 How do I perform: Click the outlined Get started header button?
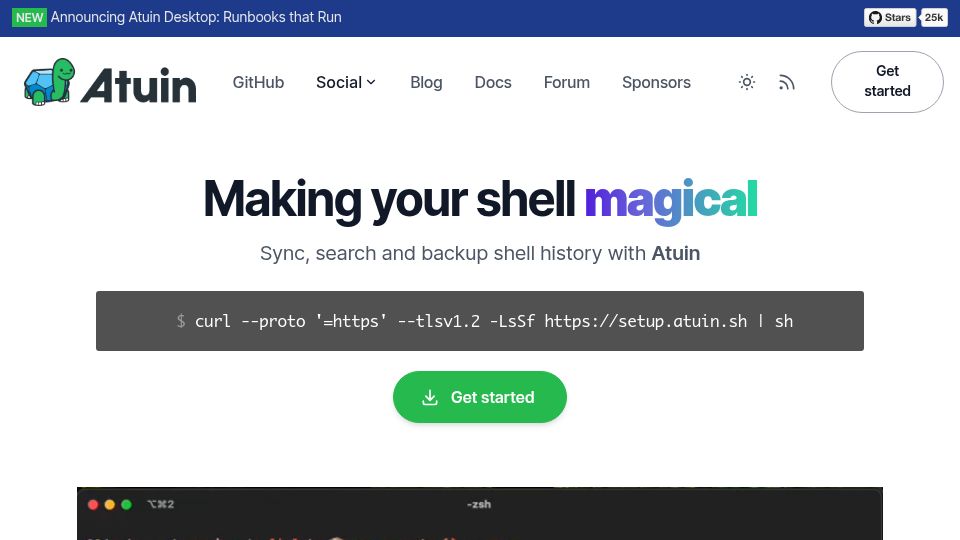coord(887,81)
